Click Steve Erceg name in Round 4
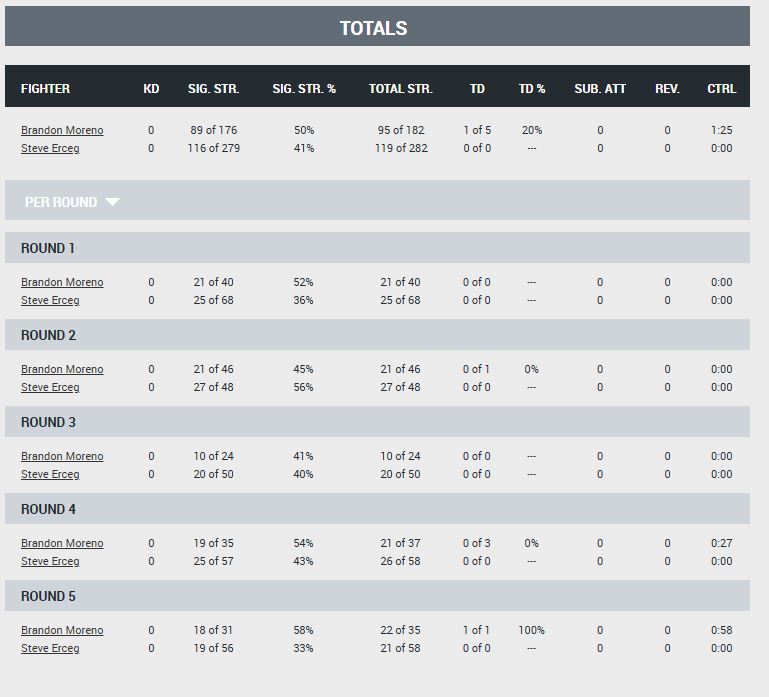Screen dimensions: 769x697 coord(50,561)
